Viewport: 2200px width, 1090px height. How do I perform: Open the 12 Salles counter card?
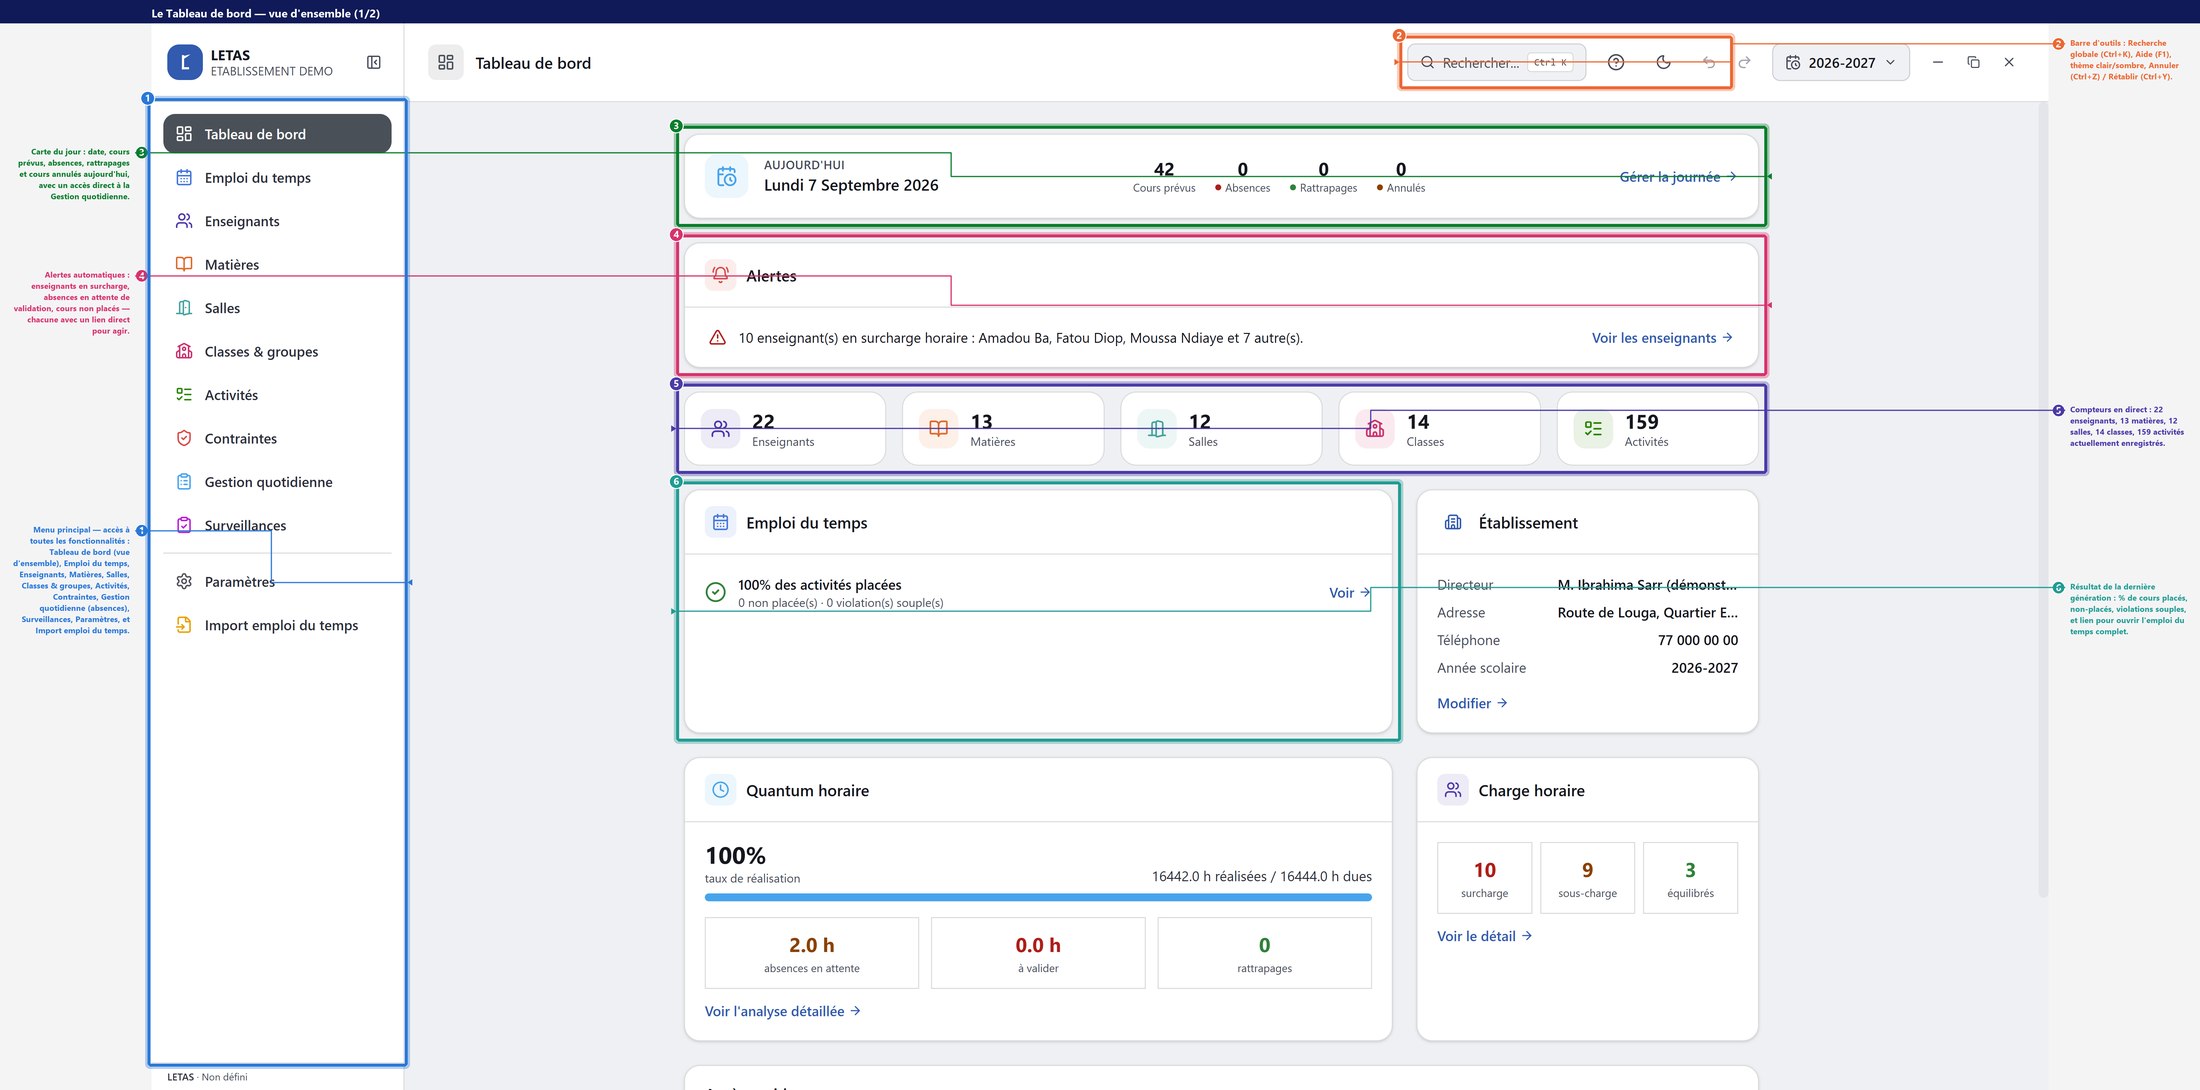coord(1221,429)
